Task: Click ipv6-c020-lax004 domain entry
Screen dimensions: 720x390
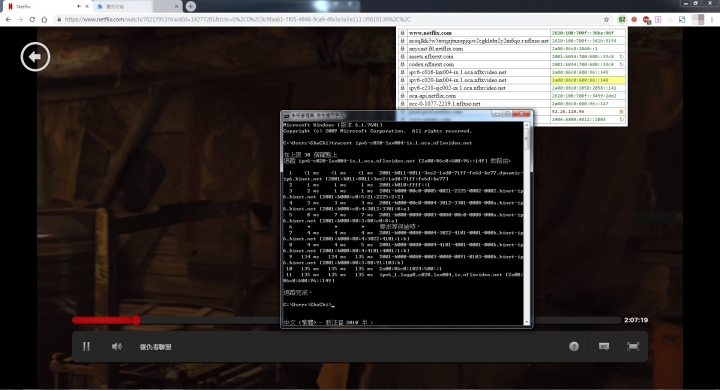Action: pos(457,80)
